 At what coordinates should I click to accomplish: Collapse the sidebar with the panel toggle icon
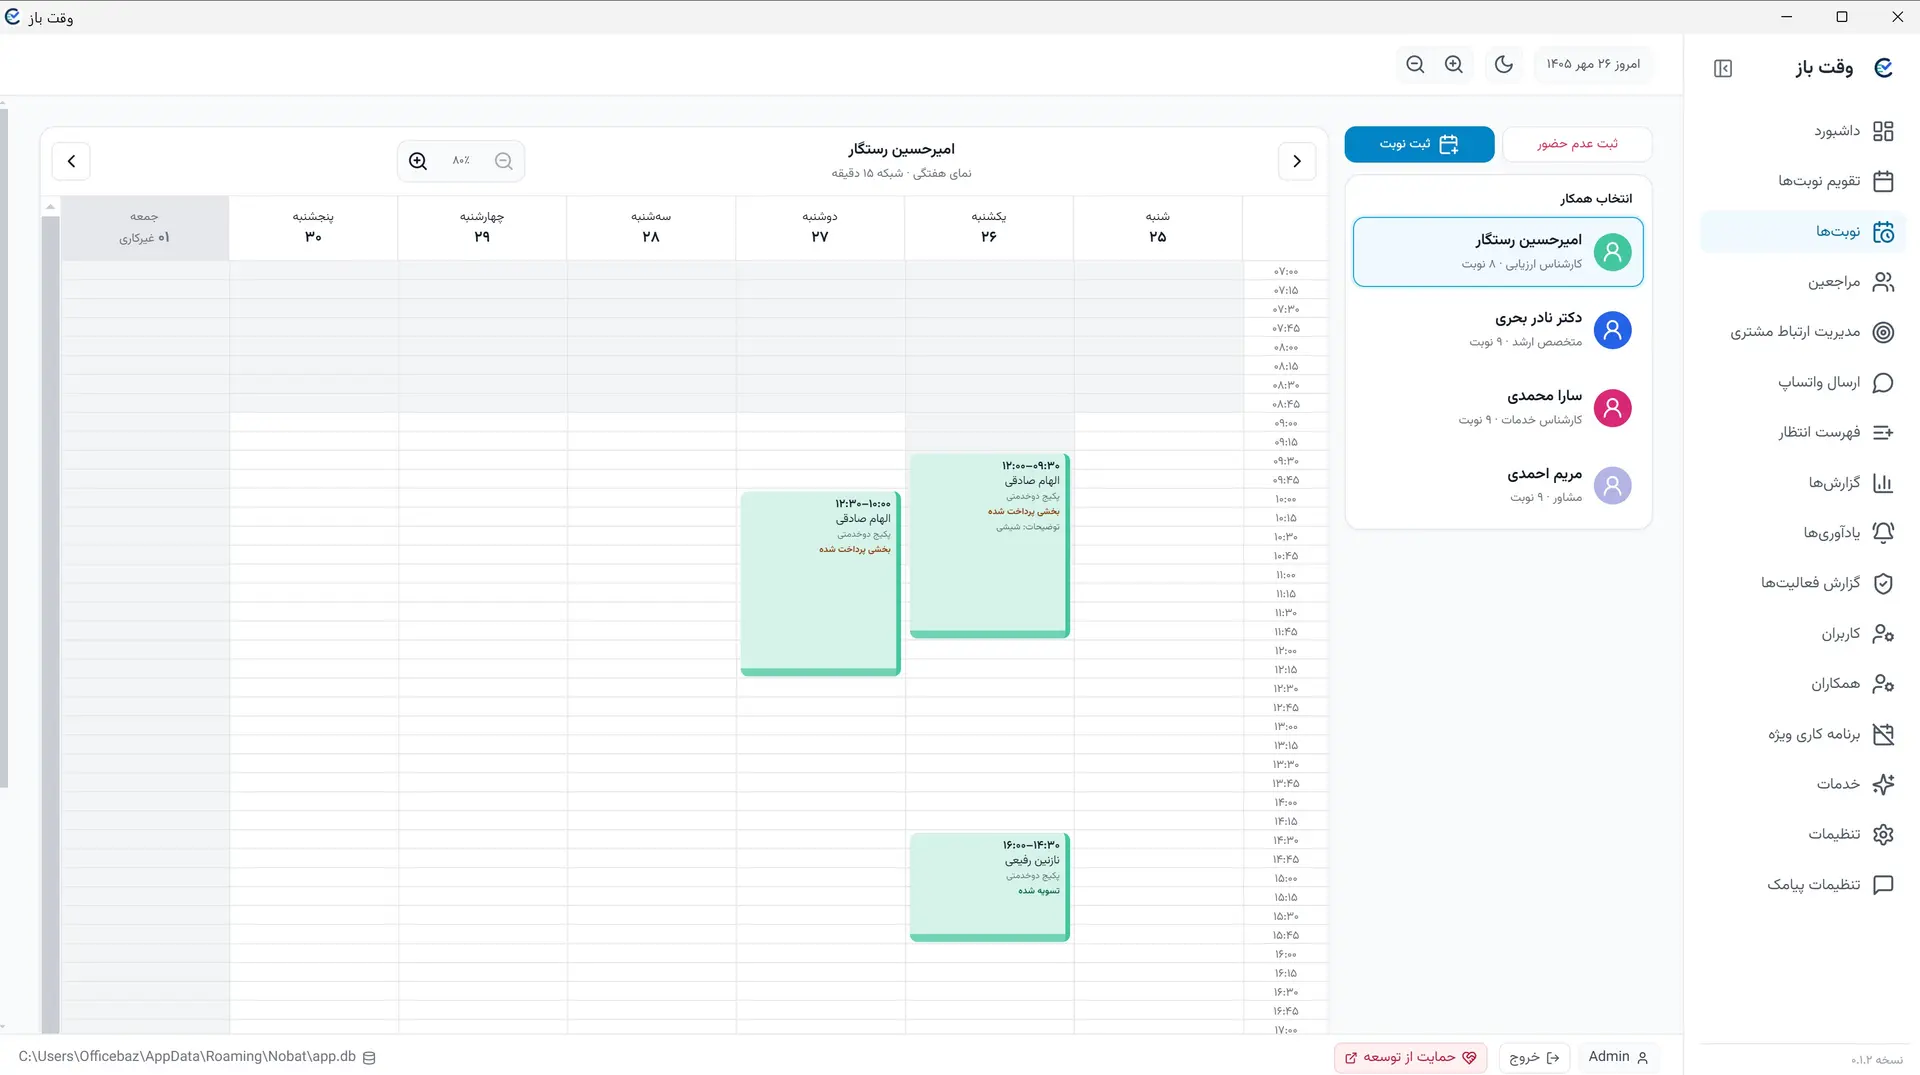(x=1722, y=68)
